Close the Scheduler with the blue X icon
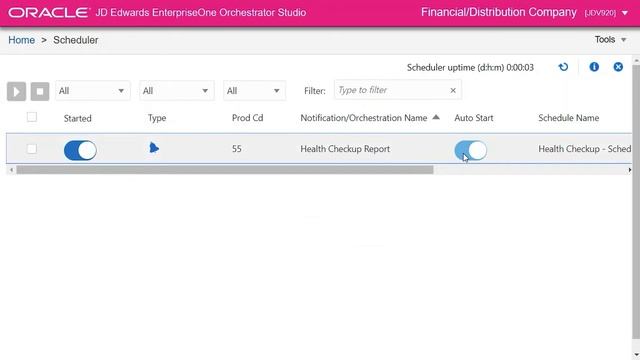The height and width of the screenshot is (360, 640). 618,67
